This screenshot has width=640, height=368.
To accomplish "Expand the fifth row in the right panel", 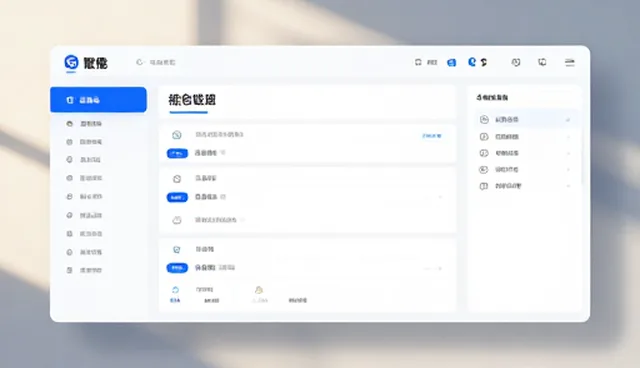I will (x=568, y=186).
